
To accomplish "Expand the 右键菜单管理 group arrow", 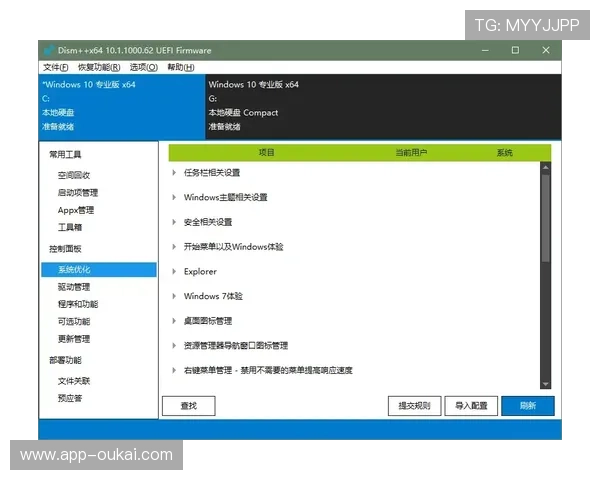I will (174, 370).
